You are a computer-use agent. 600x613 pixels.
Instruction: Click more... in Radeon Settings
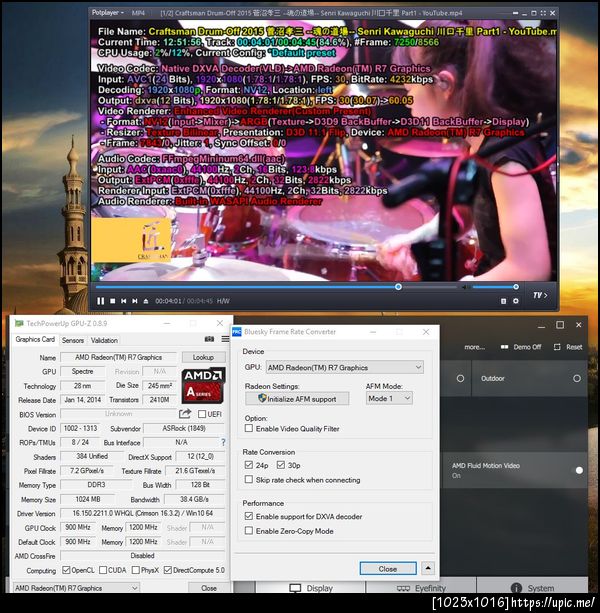pos(475,347)
